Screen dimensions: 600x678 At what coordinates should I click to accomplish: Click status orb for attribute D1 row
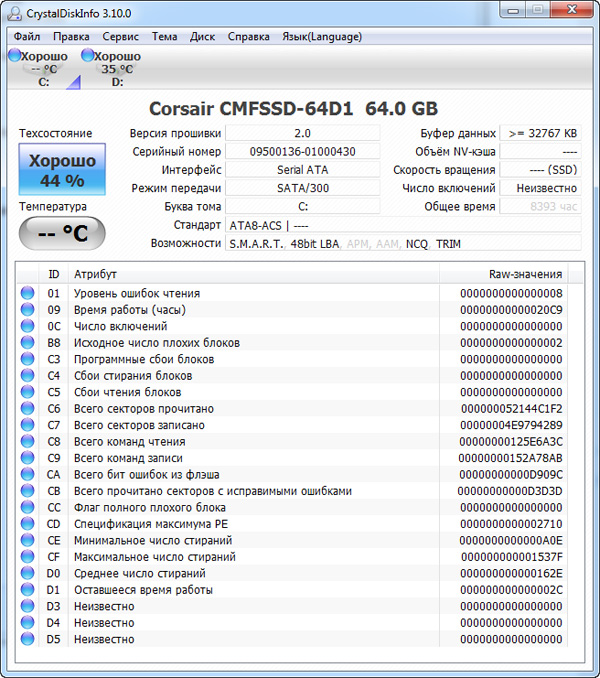tap(27, 590)
